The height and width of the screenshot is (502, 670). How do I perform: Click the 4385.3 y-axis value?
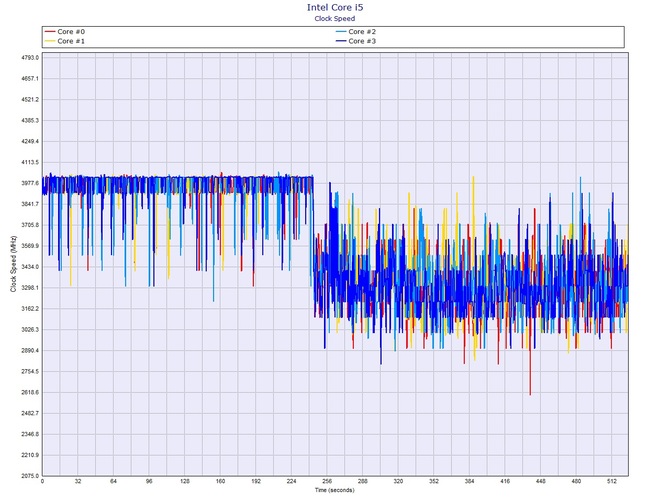tap(30, 120)
